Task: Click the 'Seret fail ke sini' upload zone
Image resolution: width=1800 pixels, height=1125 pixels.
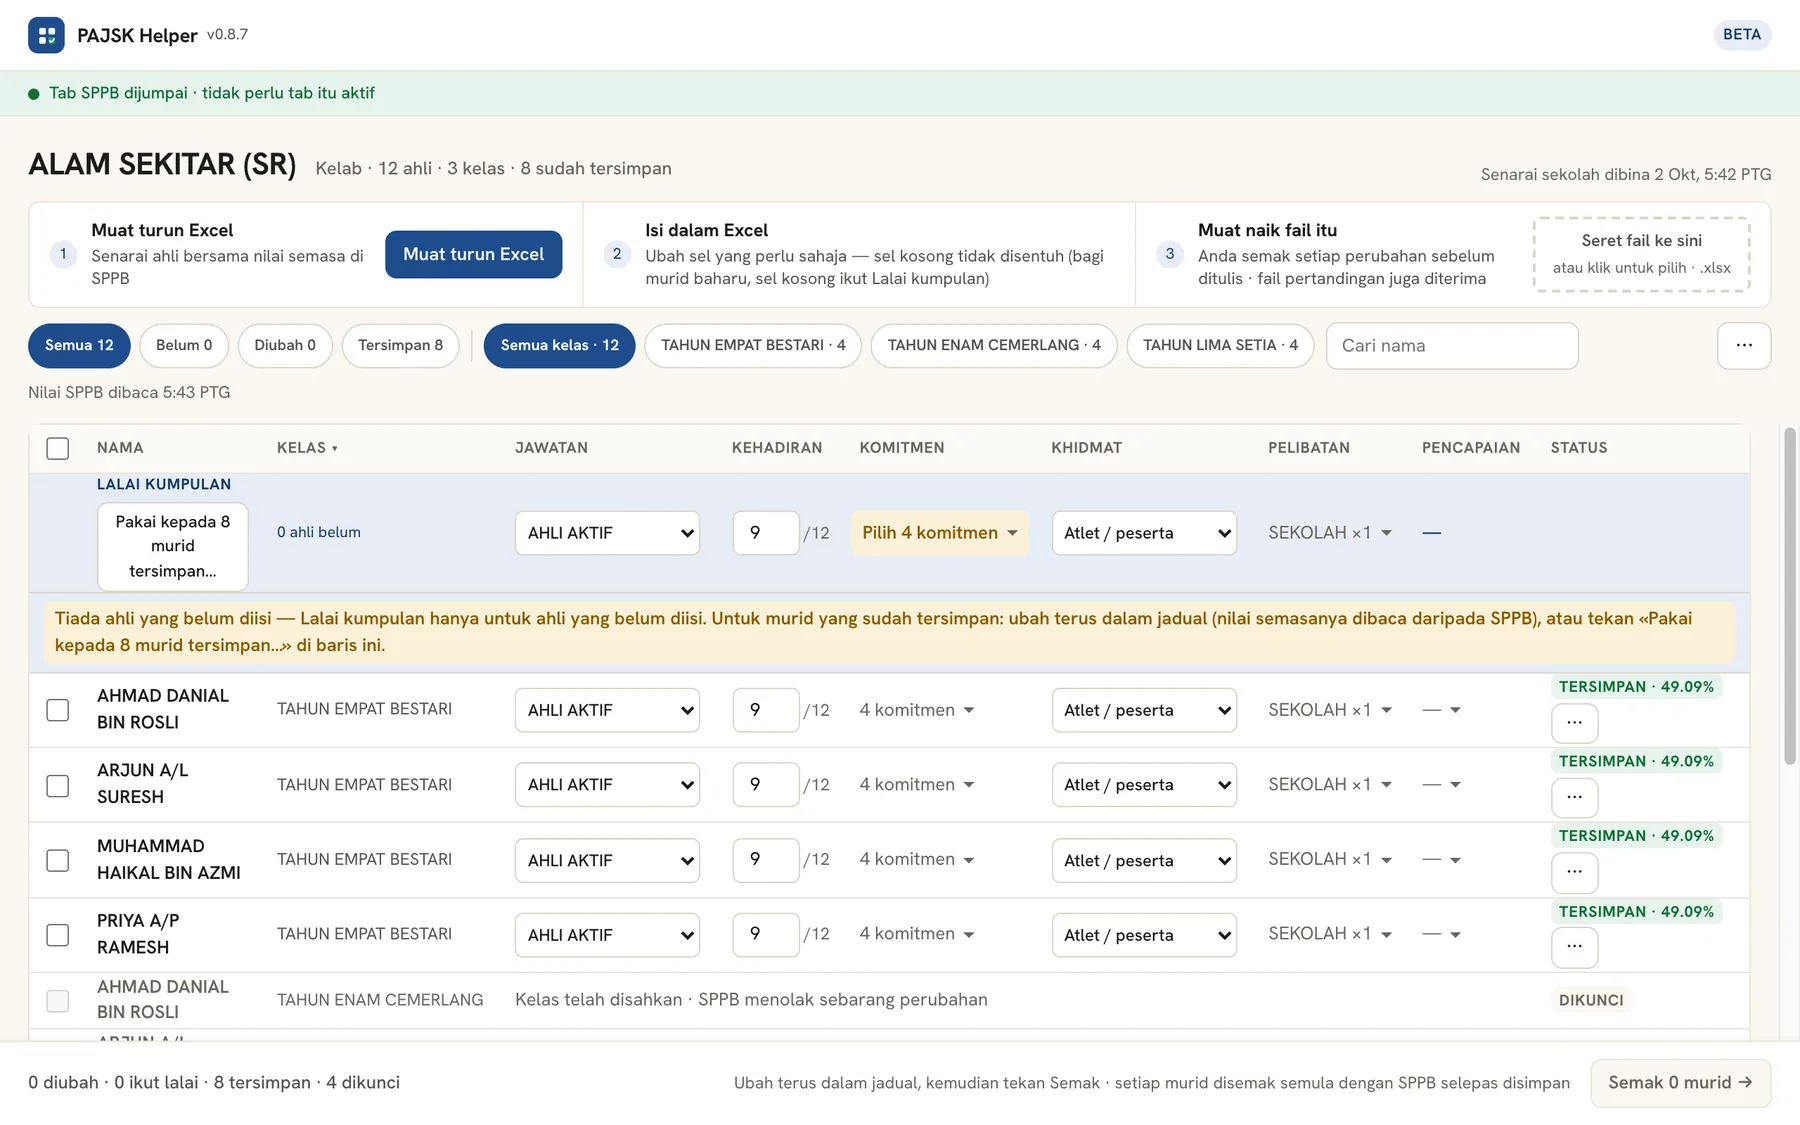Action: [1641, 254]
